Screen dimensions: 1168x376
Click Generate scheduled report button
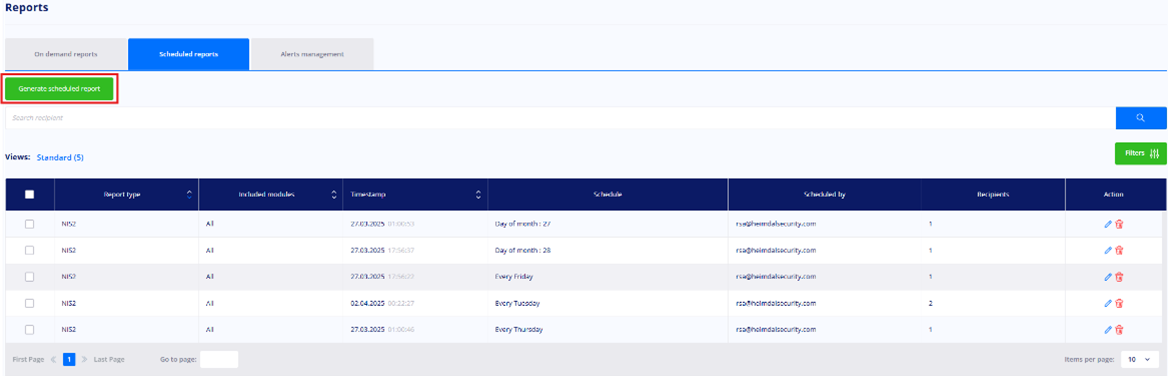[x=60, y=89]
